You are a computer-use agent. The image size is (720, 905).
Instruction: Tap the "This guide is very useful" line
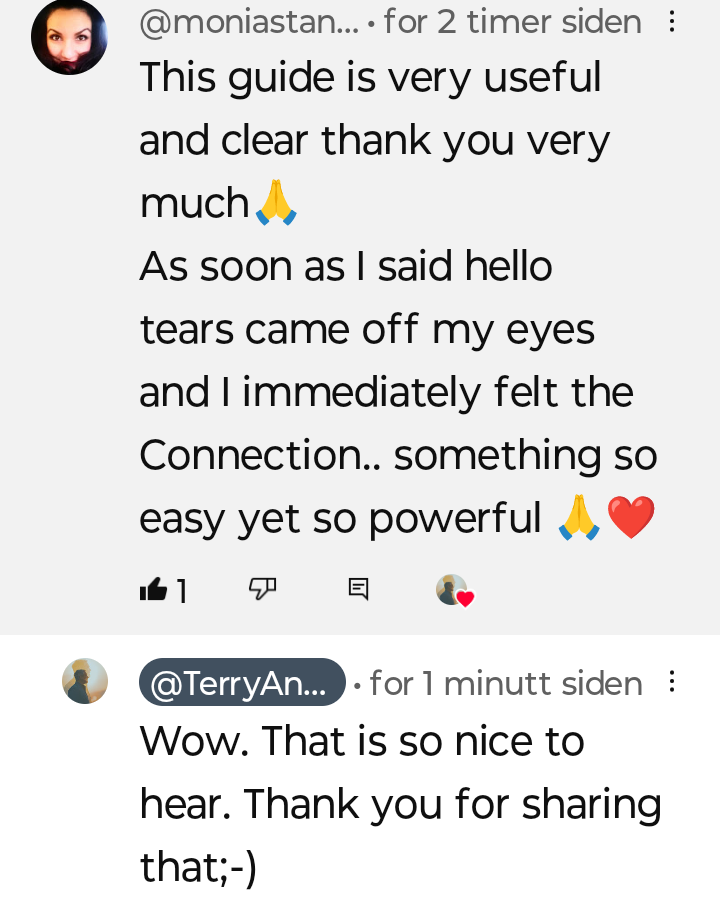(x=370, y=77)
